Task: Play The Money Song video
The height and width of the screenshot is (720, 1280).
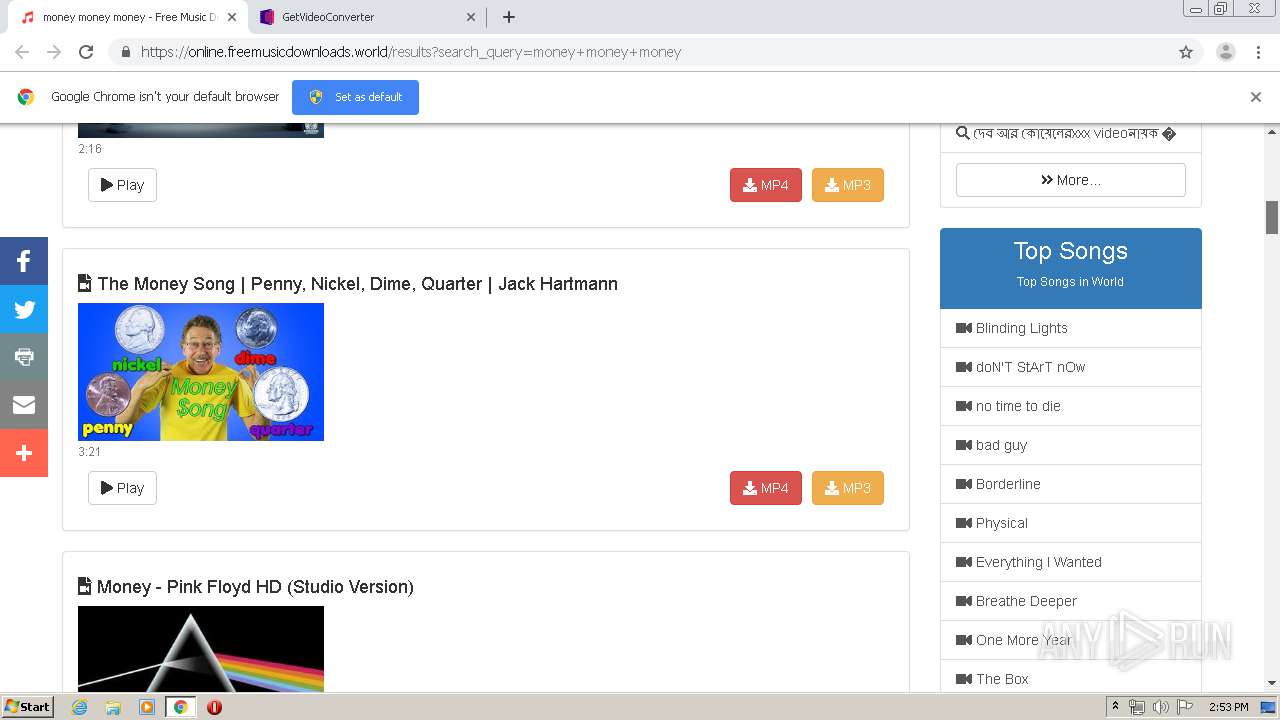Action: [x=122, y=488]
